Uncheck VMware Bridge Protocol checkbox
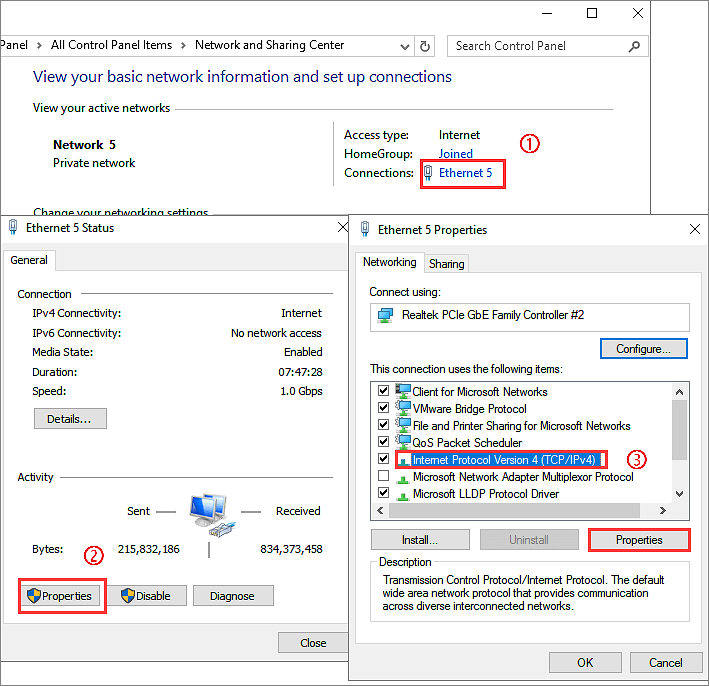 (x=383, y=409)
